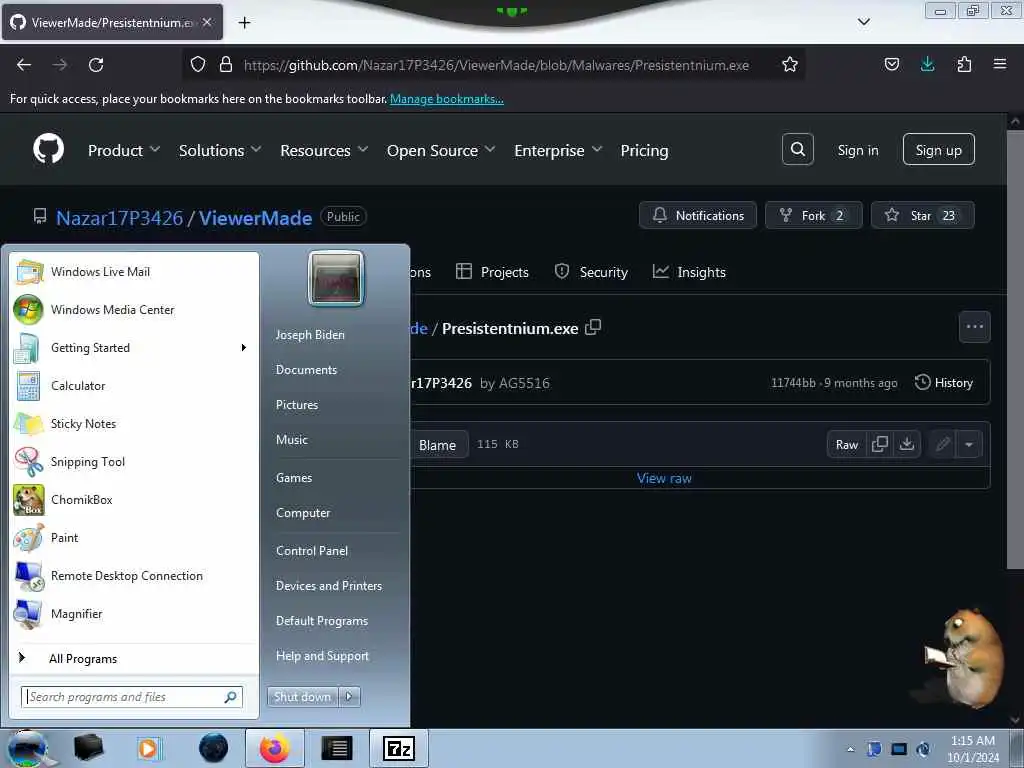Show hidden system tray icons

point(850,748)
